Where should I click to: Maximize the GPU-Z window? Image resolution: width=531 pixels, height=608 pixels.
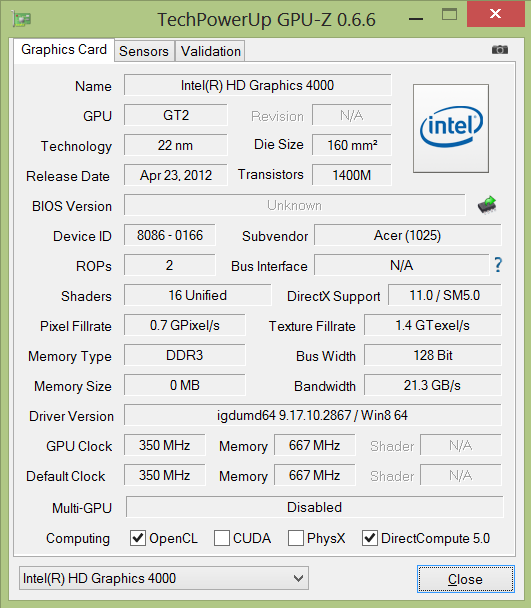[x=449, y=15]
